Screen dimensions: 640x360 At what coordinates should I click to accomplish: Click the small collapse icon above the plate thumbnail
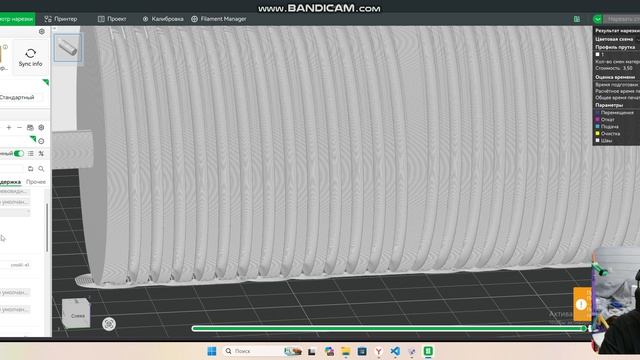(x=55, y=29)
